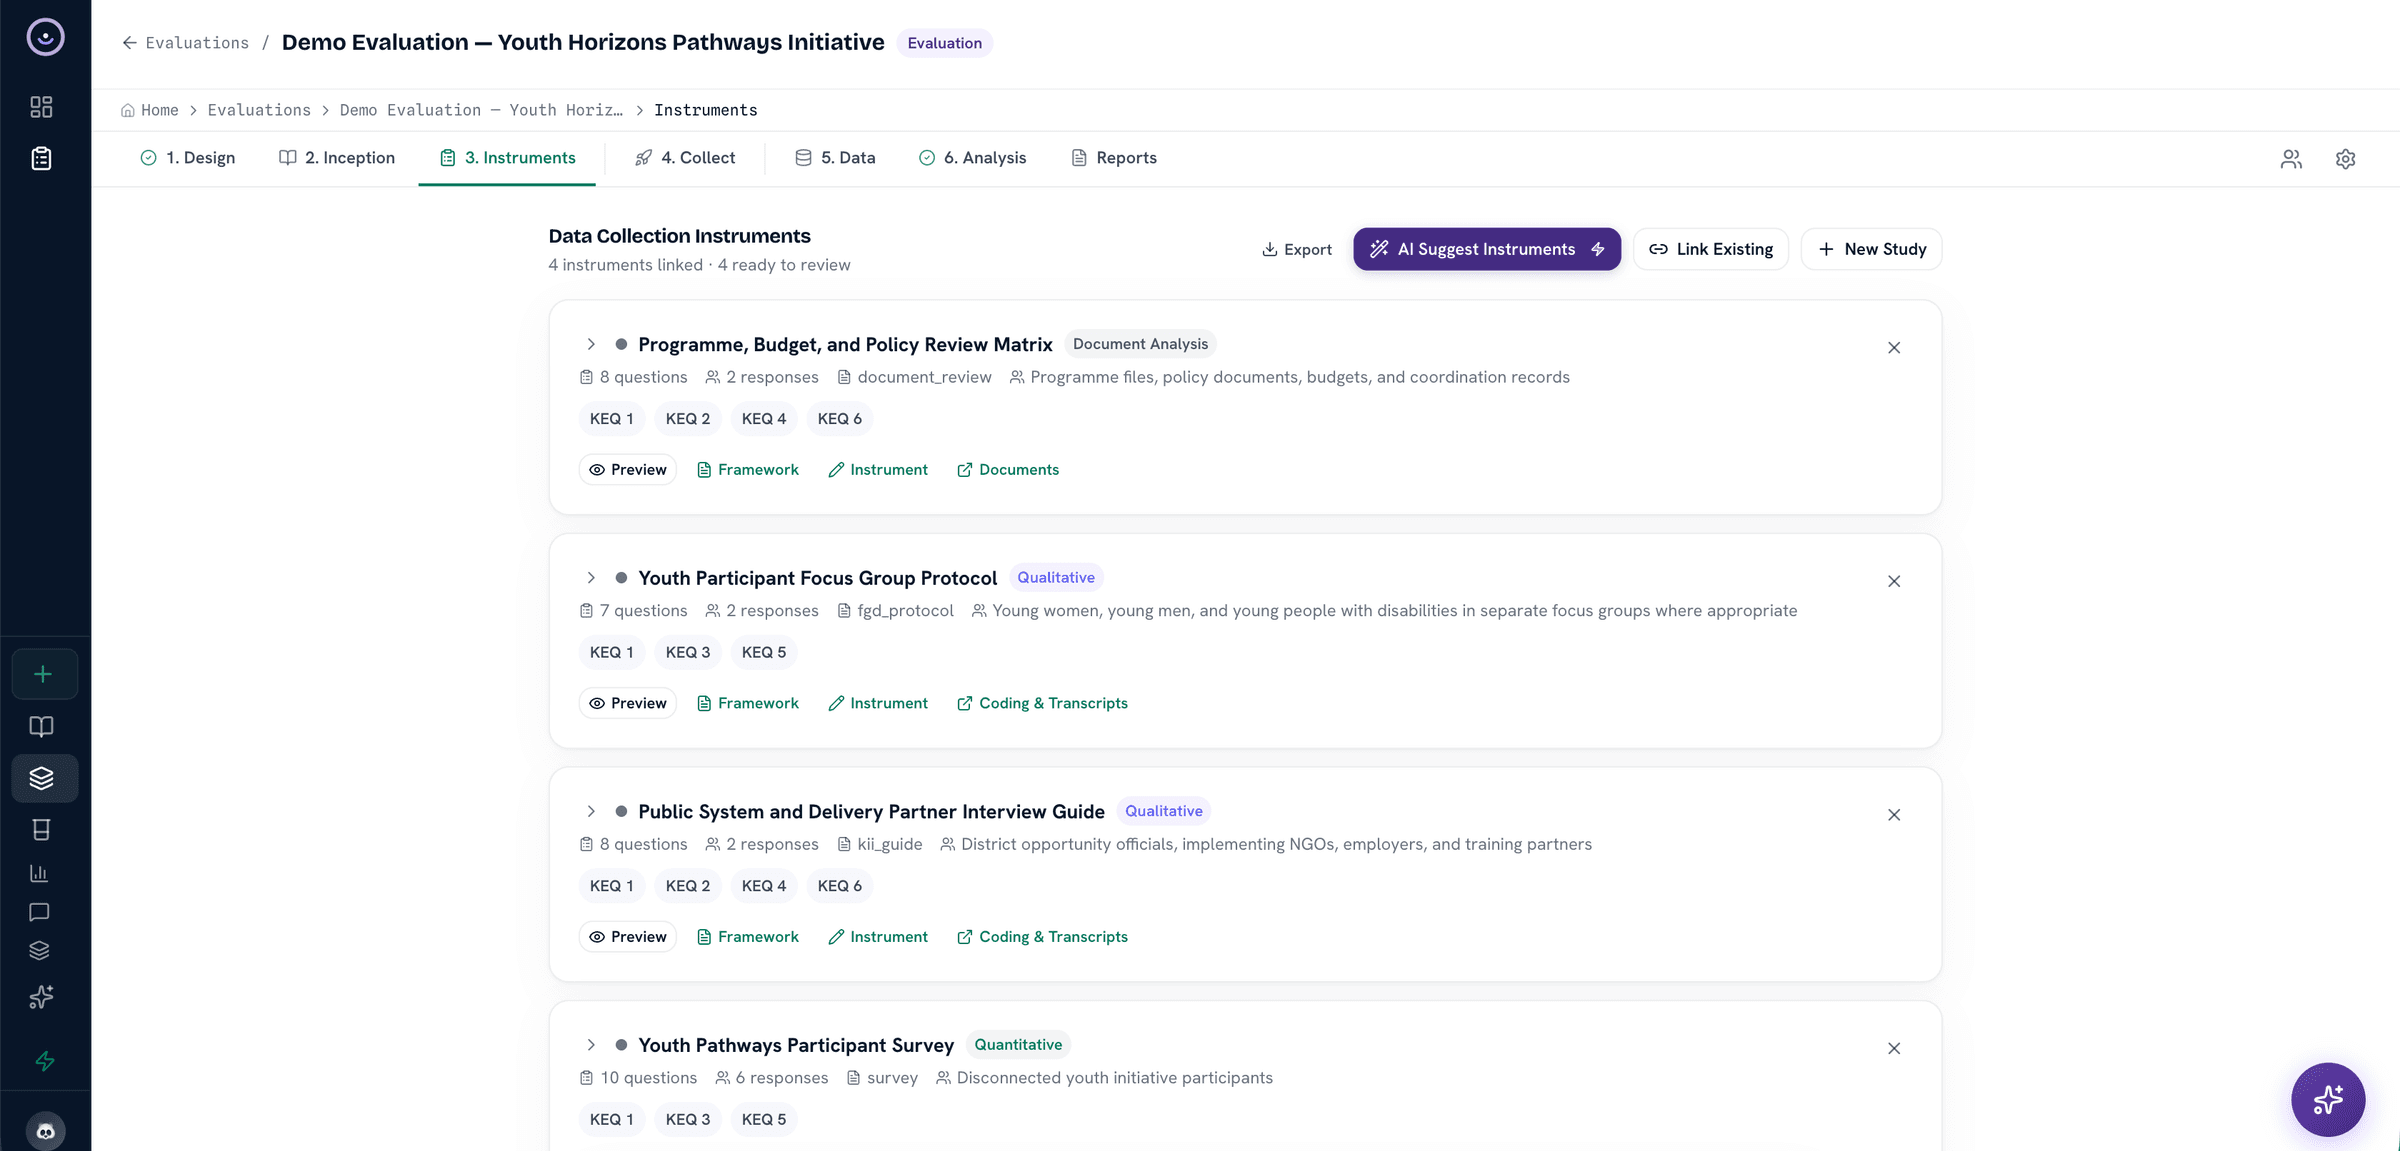Open Documents link for Policy Review Matrix

click(x=1008, y=470)
